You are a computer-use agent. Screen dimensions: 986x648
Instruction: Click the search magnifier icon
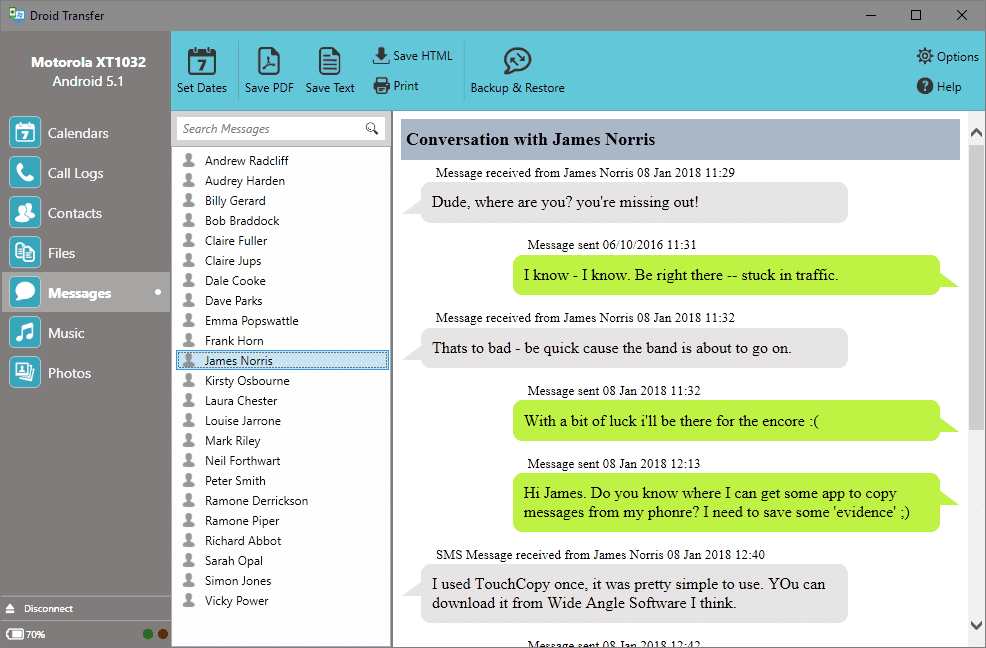click(372, 128)
